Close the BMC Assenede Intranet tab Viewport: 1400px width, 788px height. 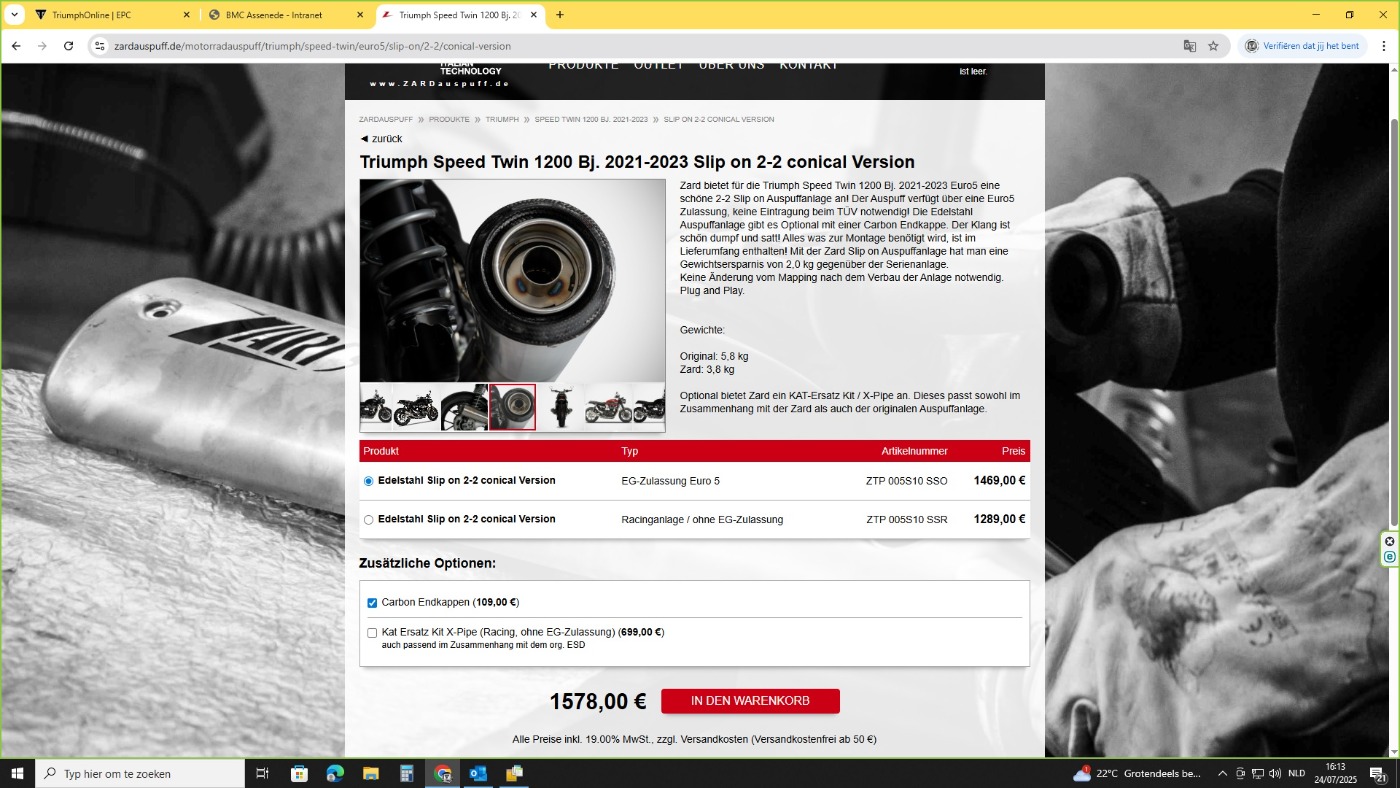pos(360,15)
